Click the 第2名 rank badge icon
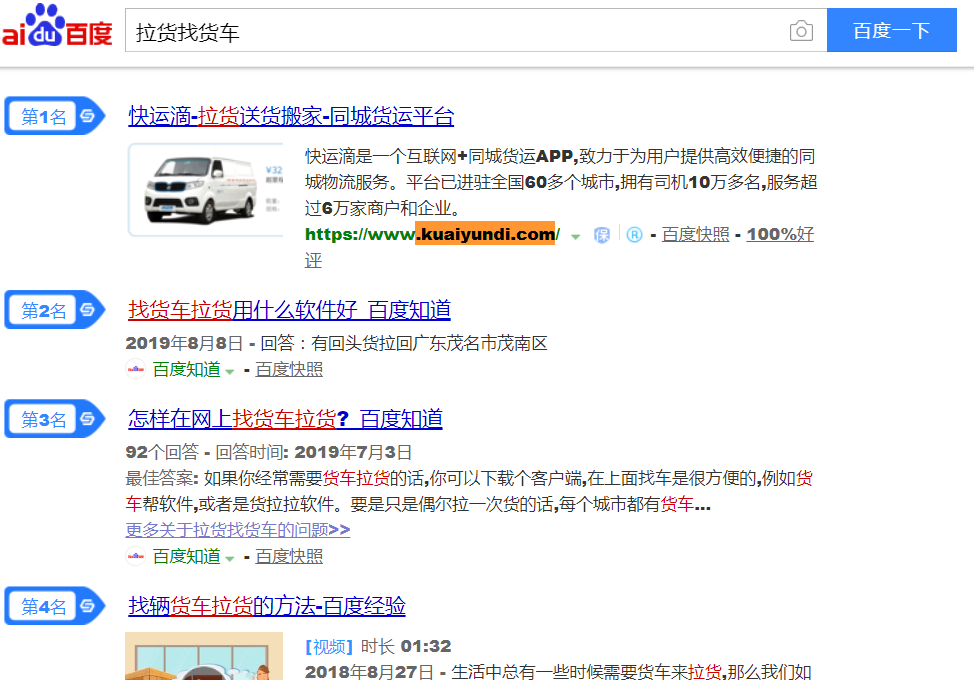This screenshot has height=680, width=974. coord(55,309)
